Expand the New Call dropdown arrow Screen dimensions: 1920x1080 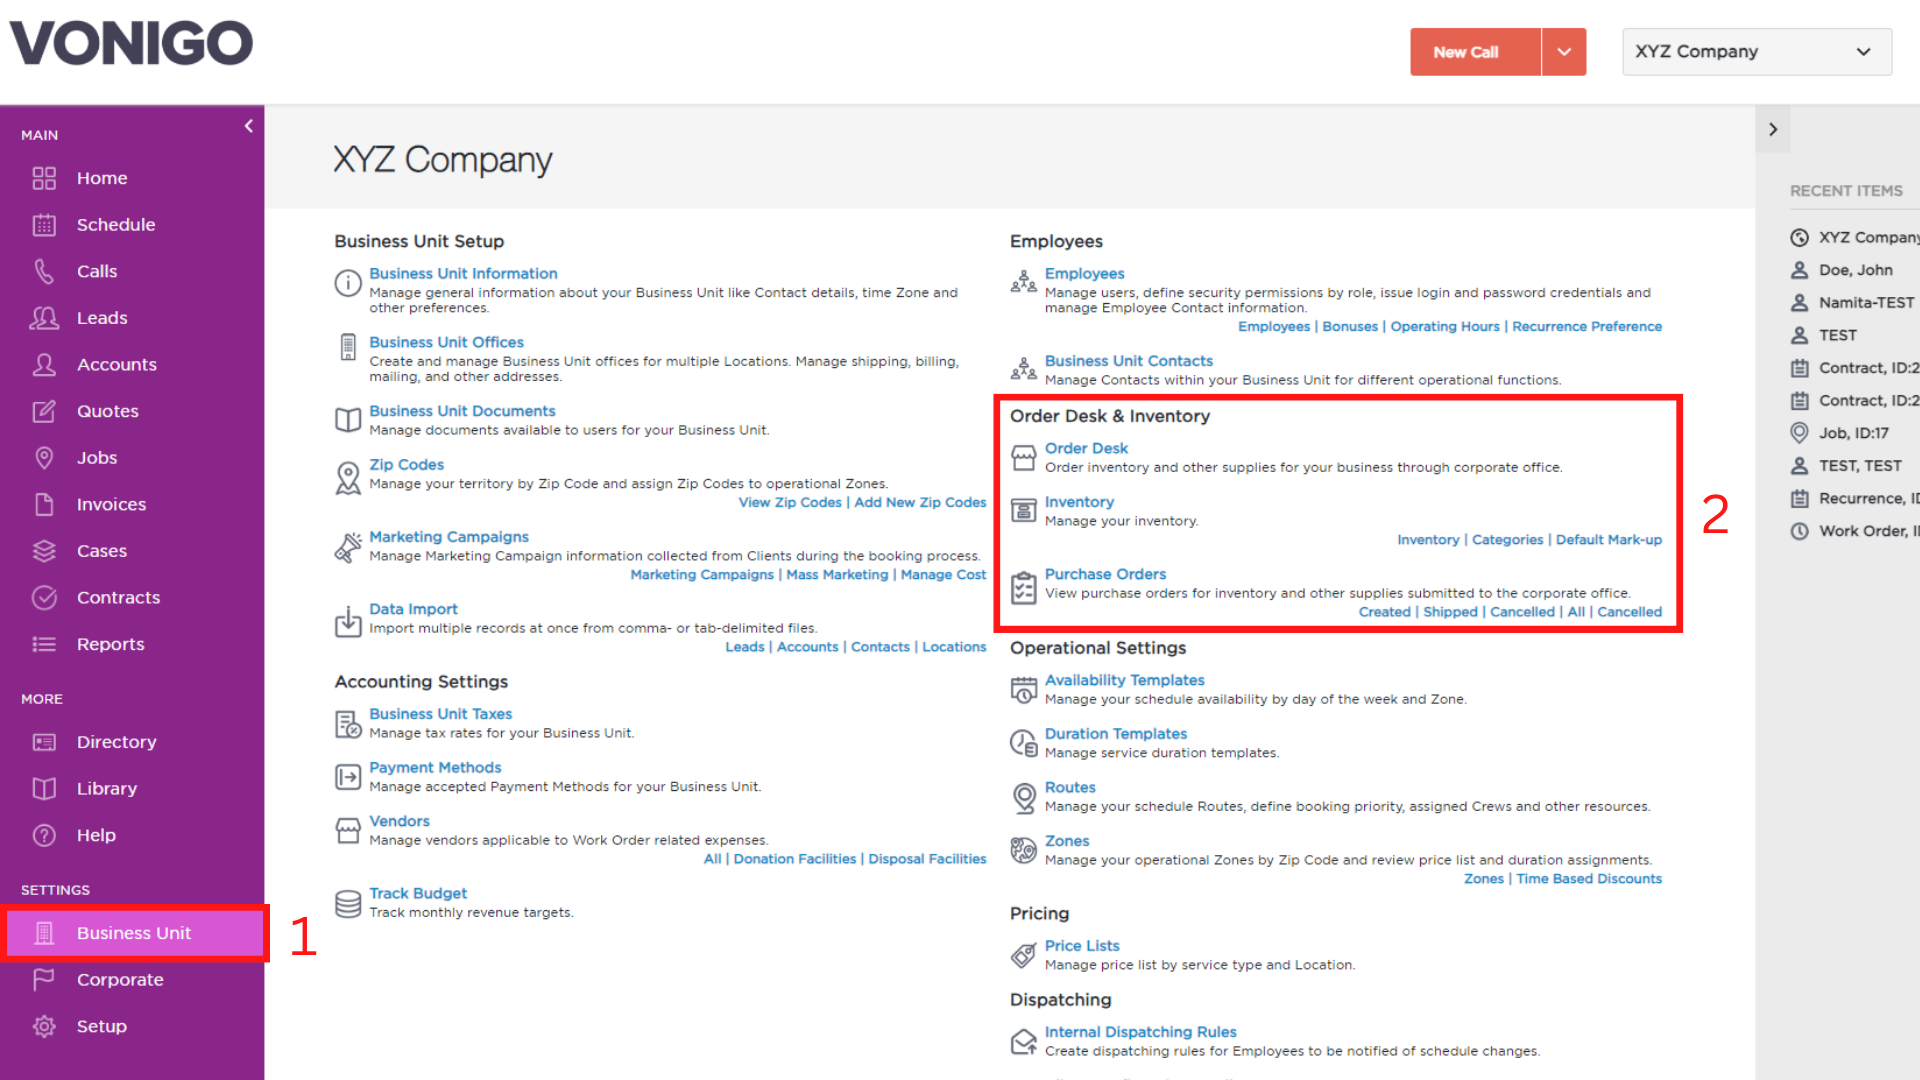pos(1564,52)
